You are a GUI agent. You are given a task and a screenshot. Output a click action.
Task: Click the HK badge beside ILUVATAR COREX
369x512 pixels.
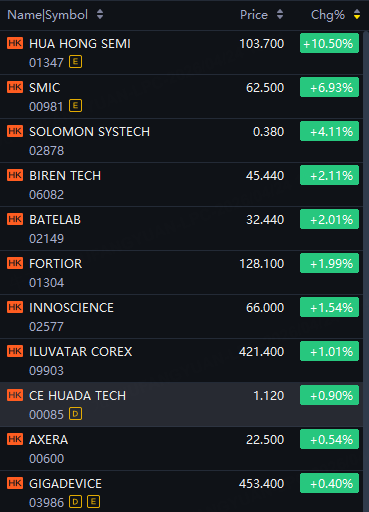coord(15,351)
